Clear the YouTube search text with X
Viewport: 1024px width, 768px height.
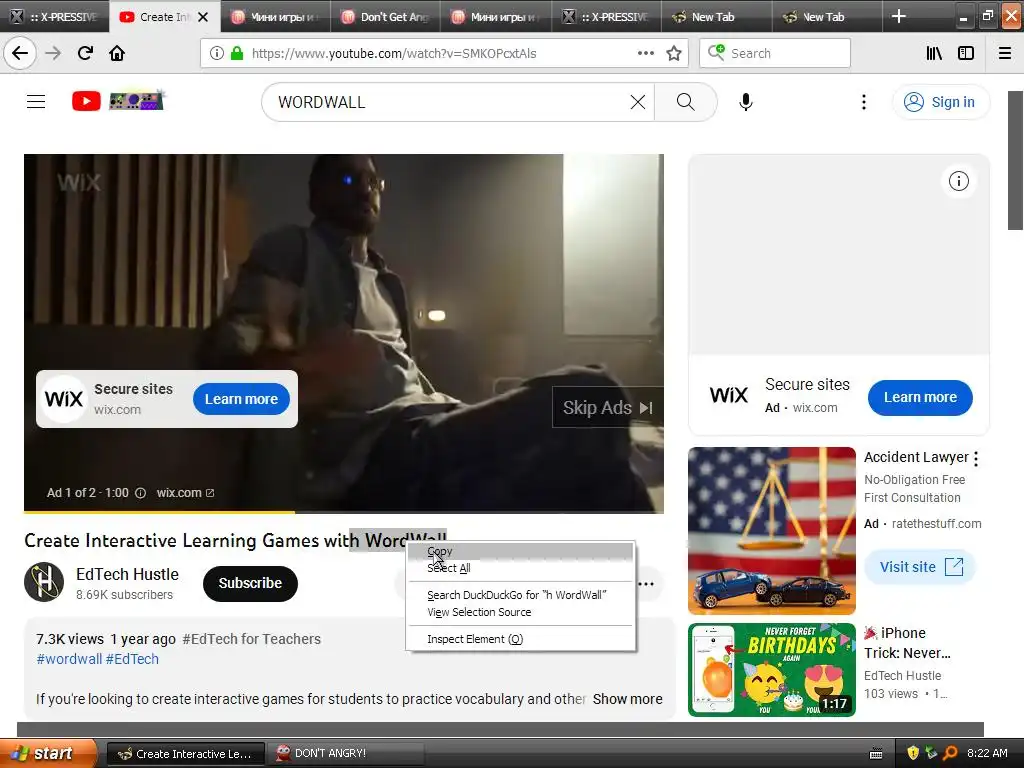coord(637,102)
